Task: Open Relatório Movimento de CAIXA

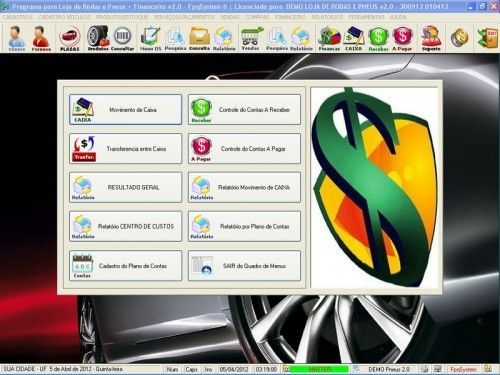Action: pos(244,187)
